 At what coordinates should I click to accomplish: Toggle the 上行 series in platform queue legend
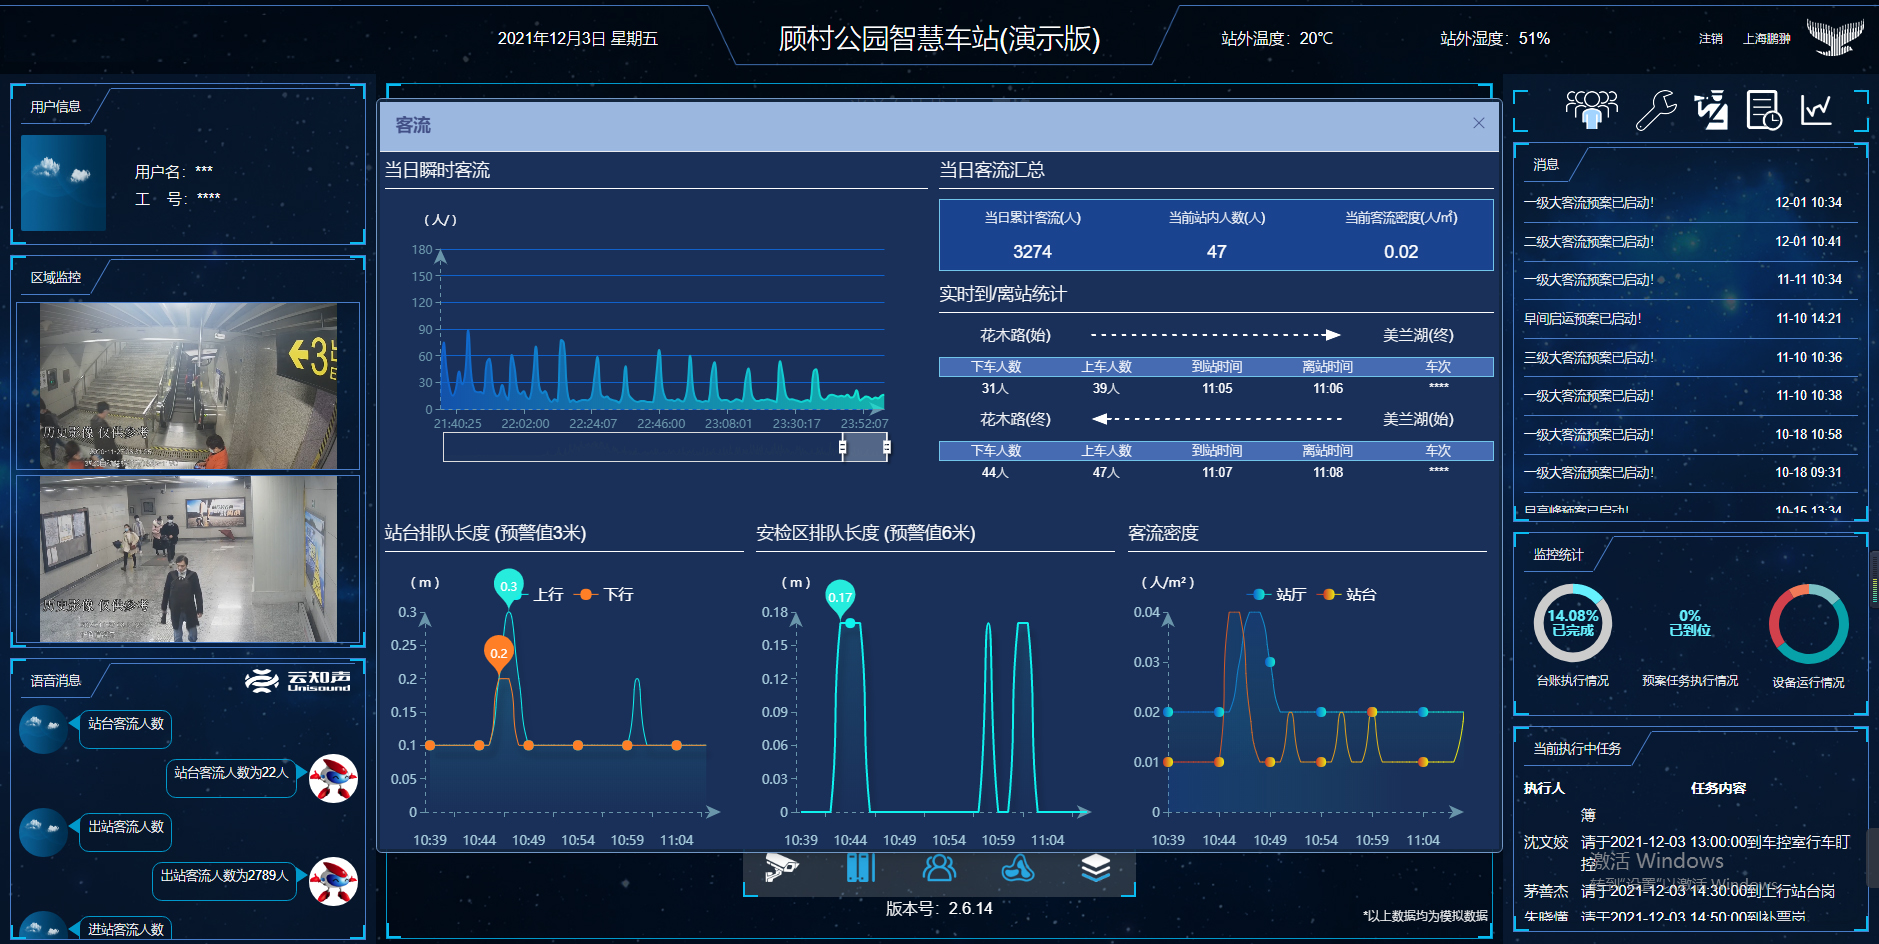(540, 595)
